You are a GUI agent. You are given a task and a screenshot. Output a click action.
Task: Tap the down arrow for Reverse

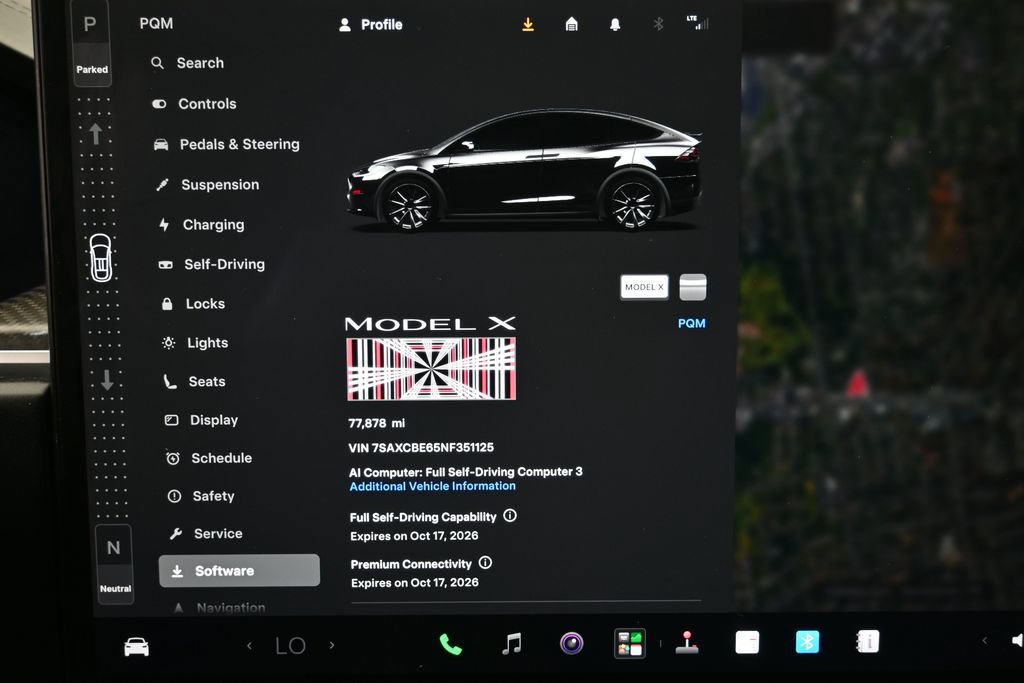click(x=107, y=379)
